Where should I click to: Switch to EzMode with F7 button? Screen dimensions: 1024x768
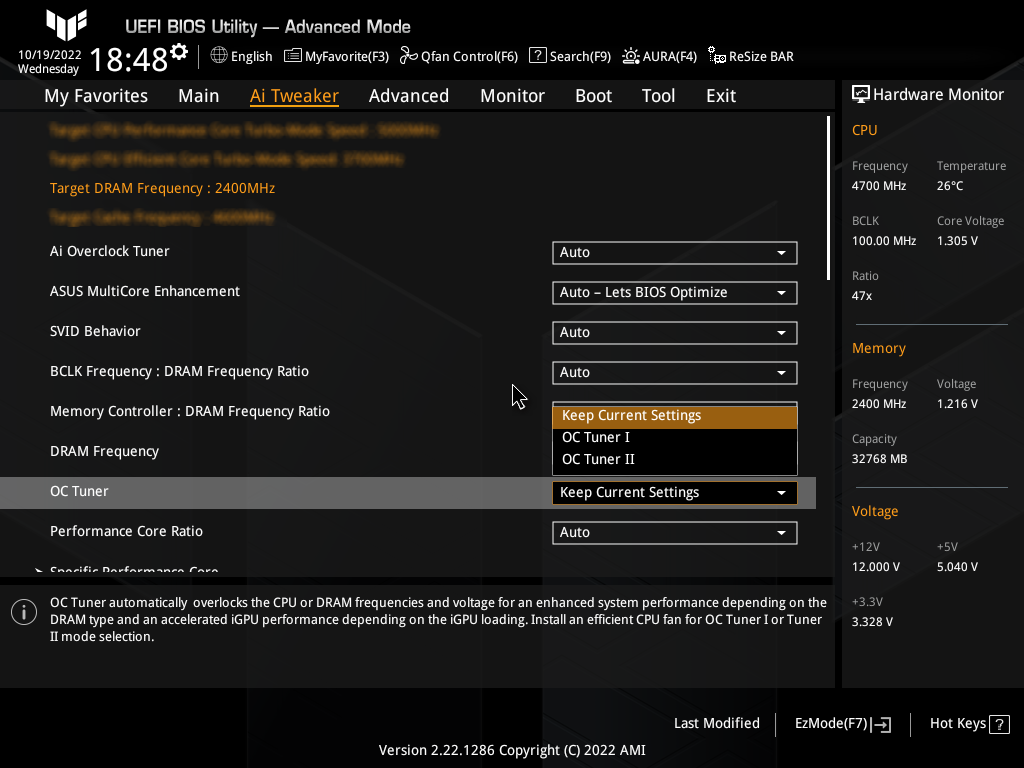(x=841, y=723)
